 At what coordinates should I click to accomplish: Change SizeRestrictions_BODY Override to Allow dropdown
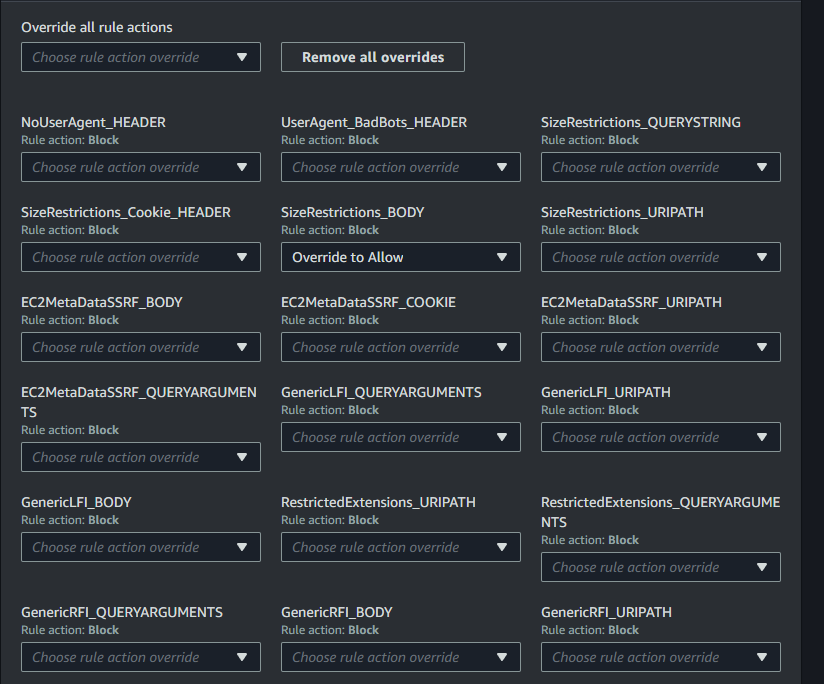400,257
